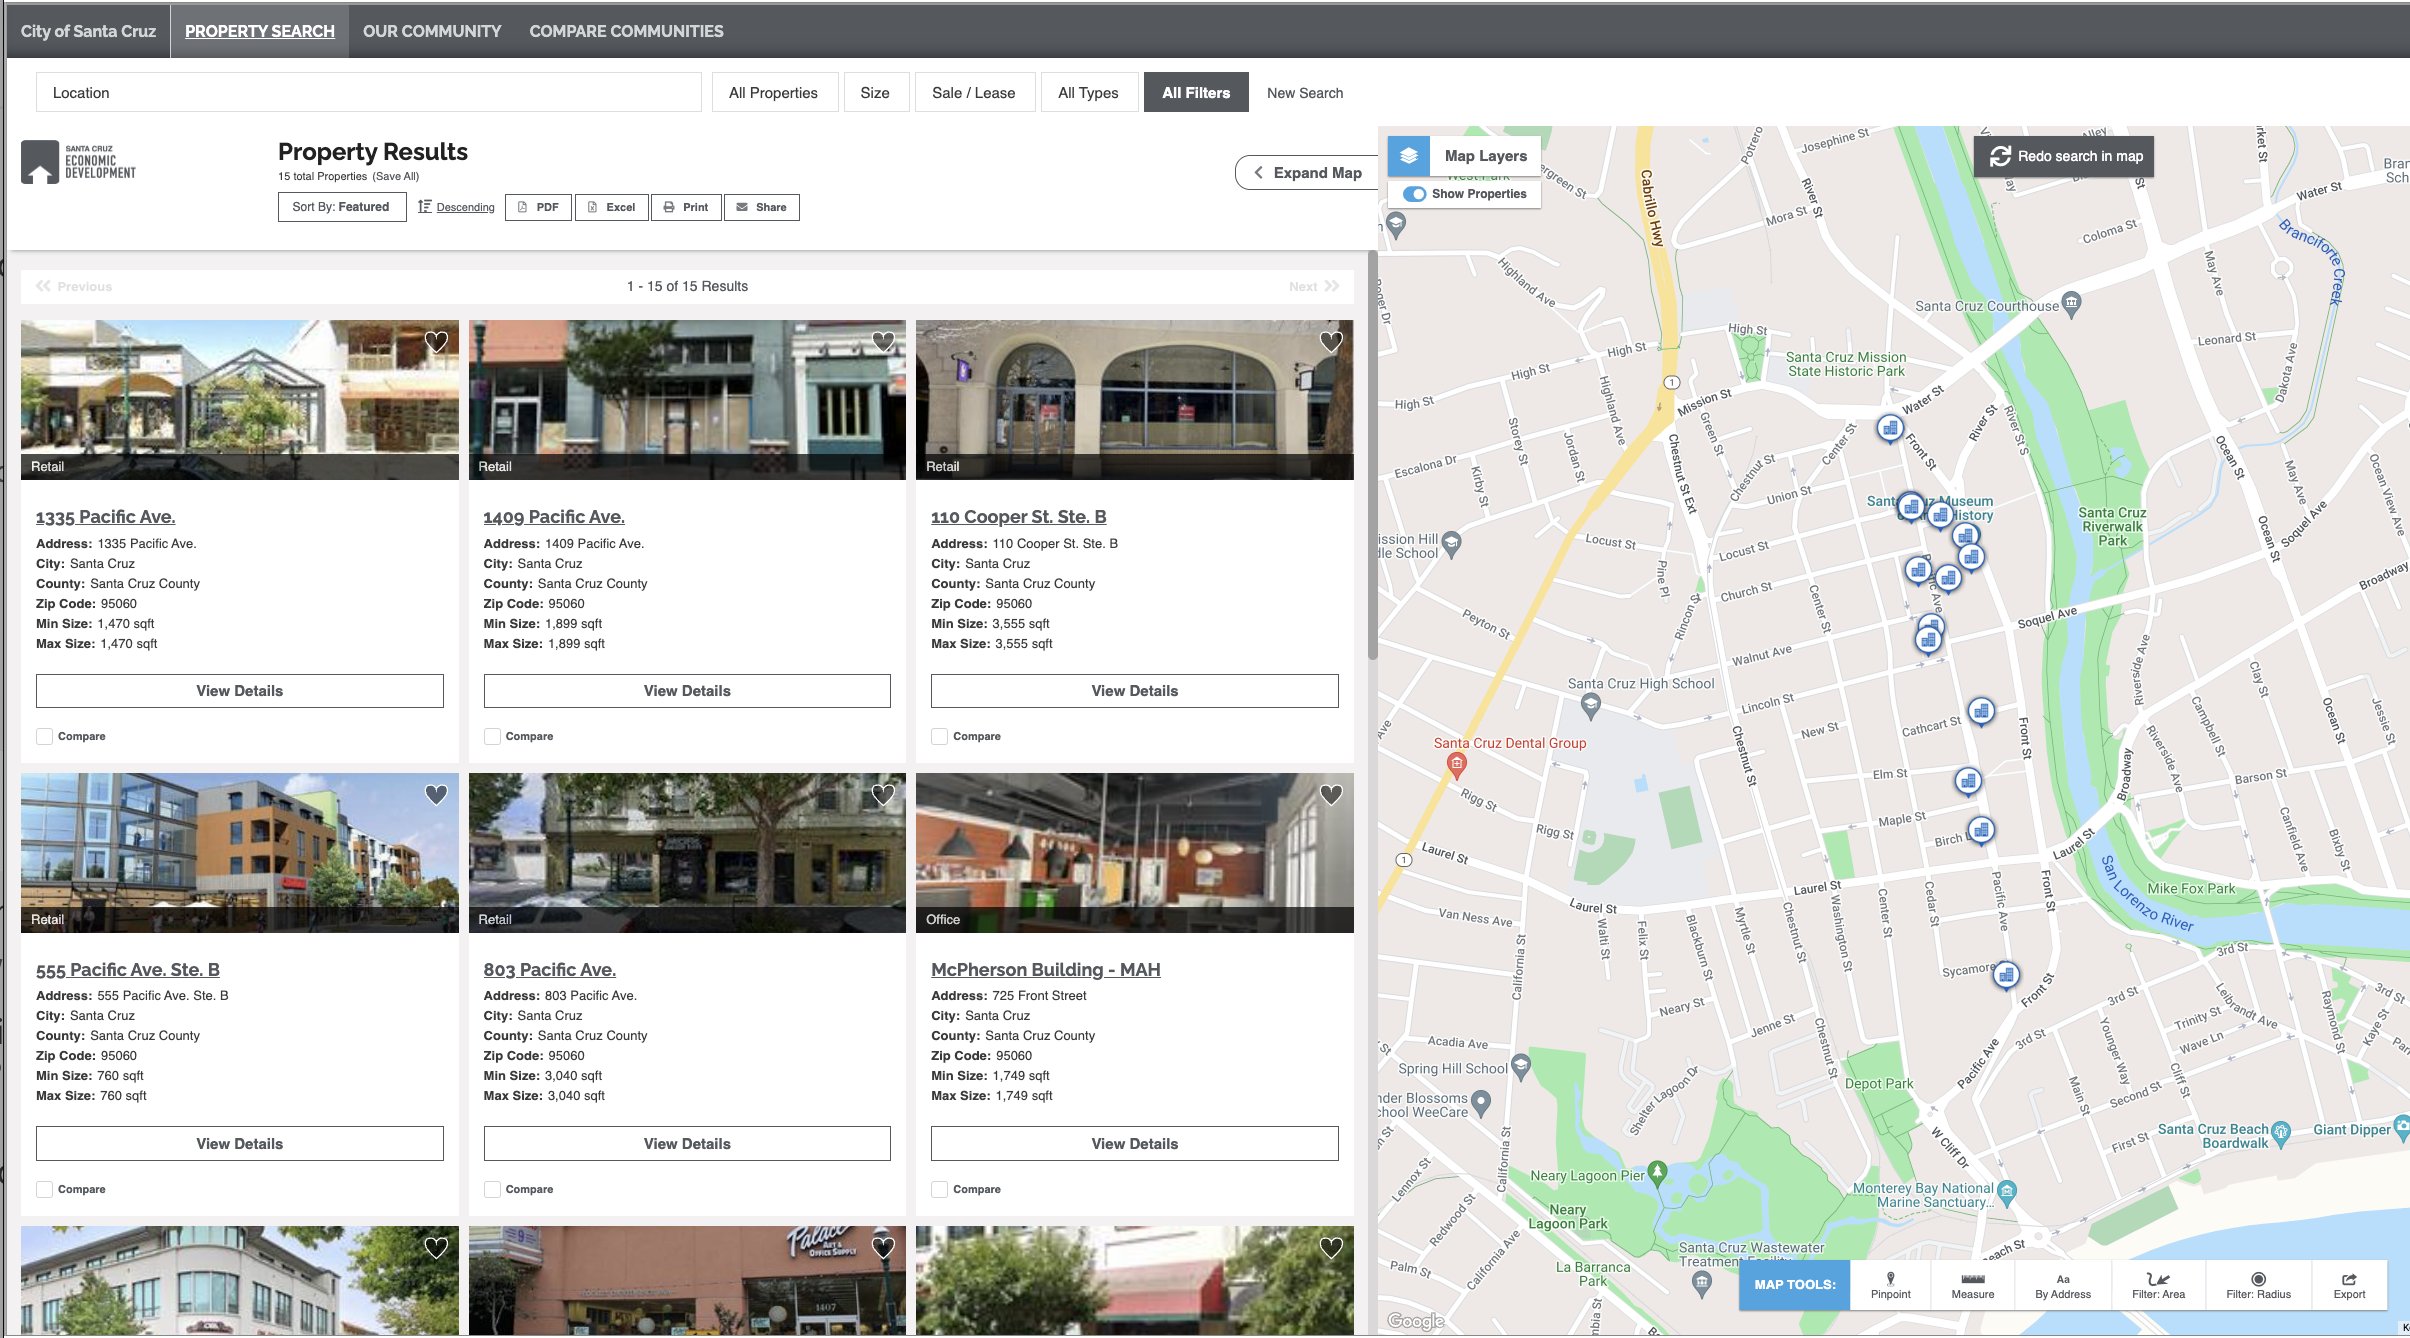The image size is (2410, 1338).
Task: View Details for McPherson Building - MAH
Action: click(x=1135, y=1144)
